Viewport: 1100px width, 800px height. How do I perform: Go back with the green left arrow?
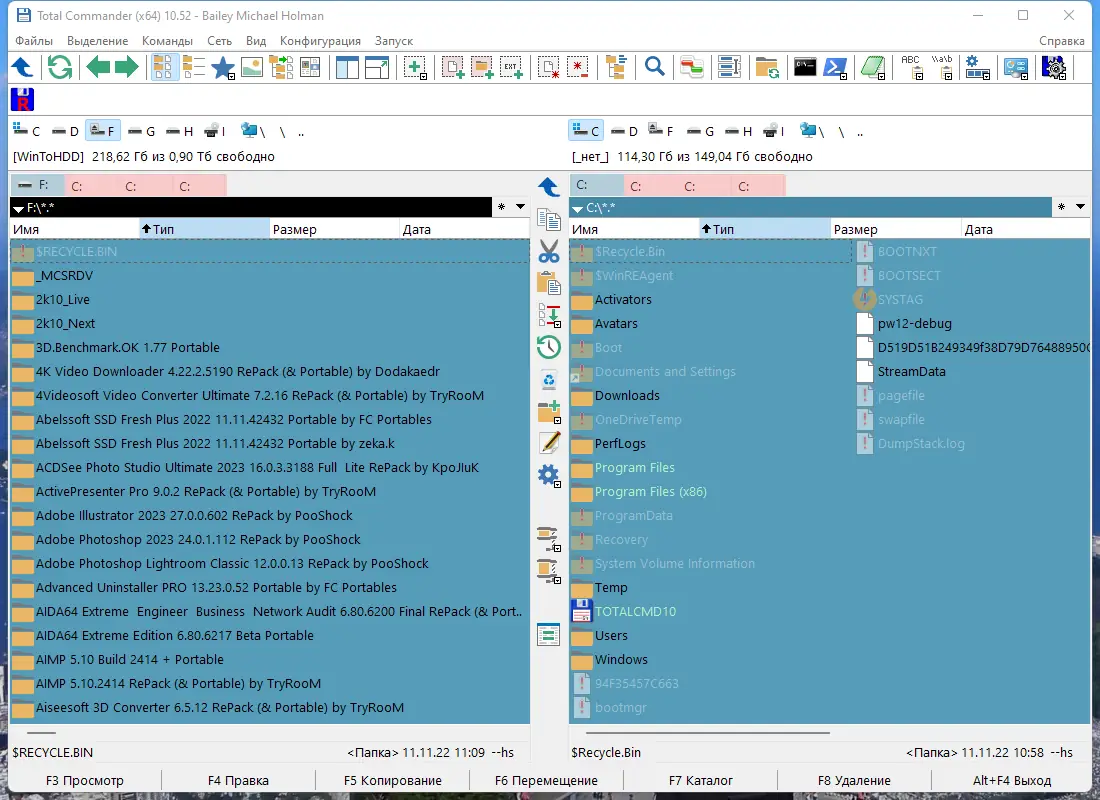[x=98, y=68]
